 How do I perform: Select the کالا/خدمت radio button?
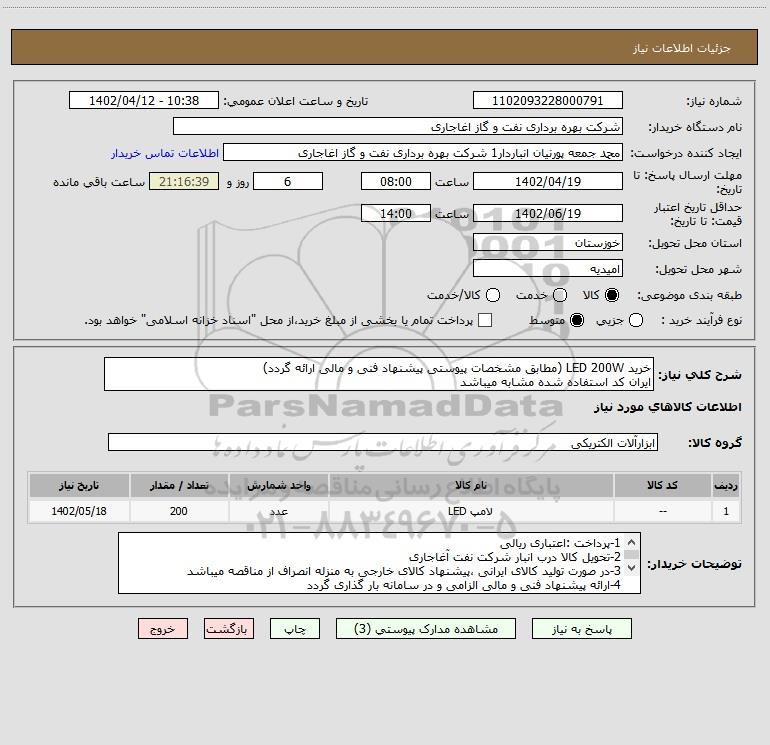point(493,295)
